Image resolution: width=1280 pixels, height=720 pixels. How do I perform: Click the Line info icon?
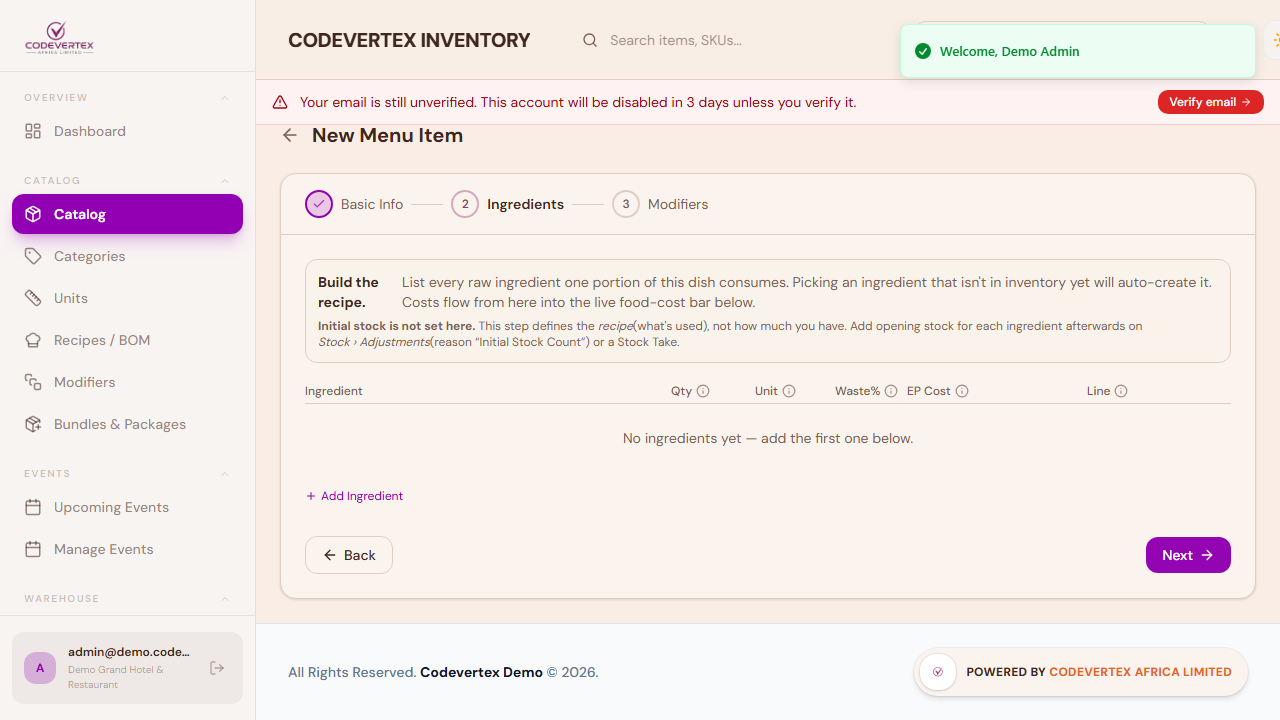point(1121,391)
